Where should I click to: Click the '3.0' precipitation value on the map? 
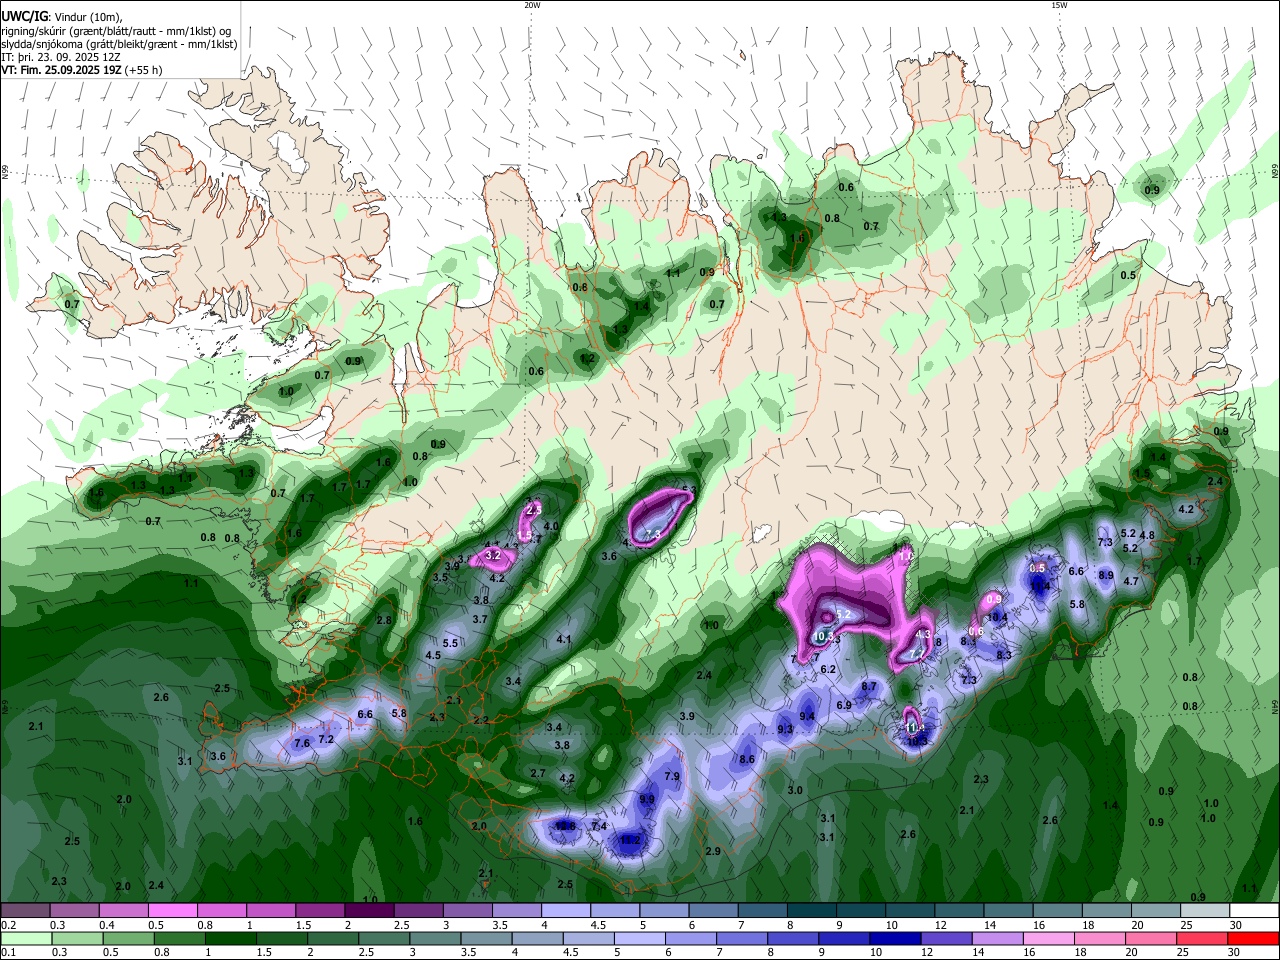coord(795,790)
